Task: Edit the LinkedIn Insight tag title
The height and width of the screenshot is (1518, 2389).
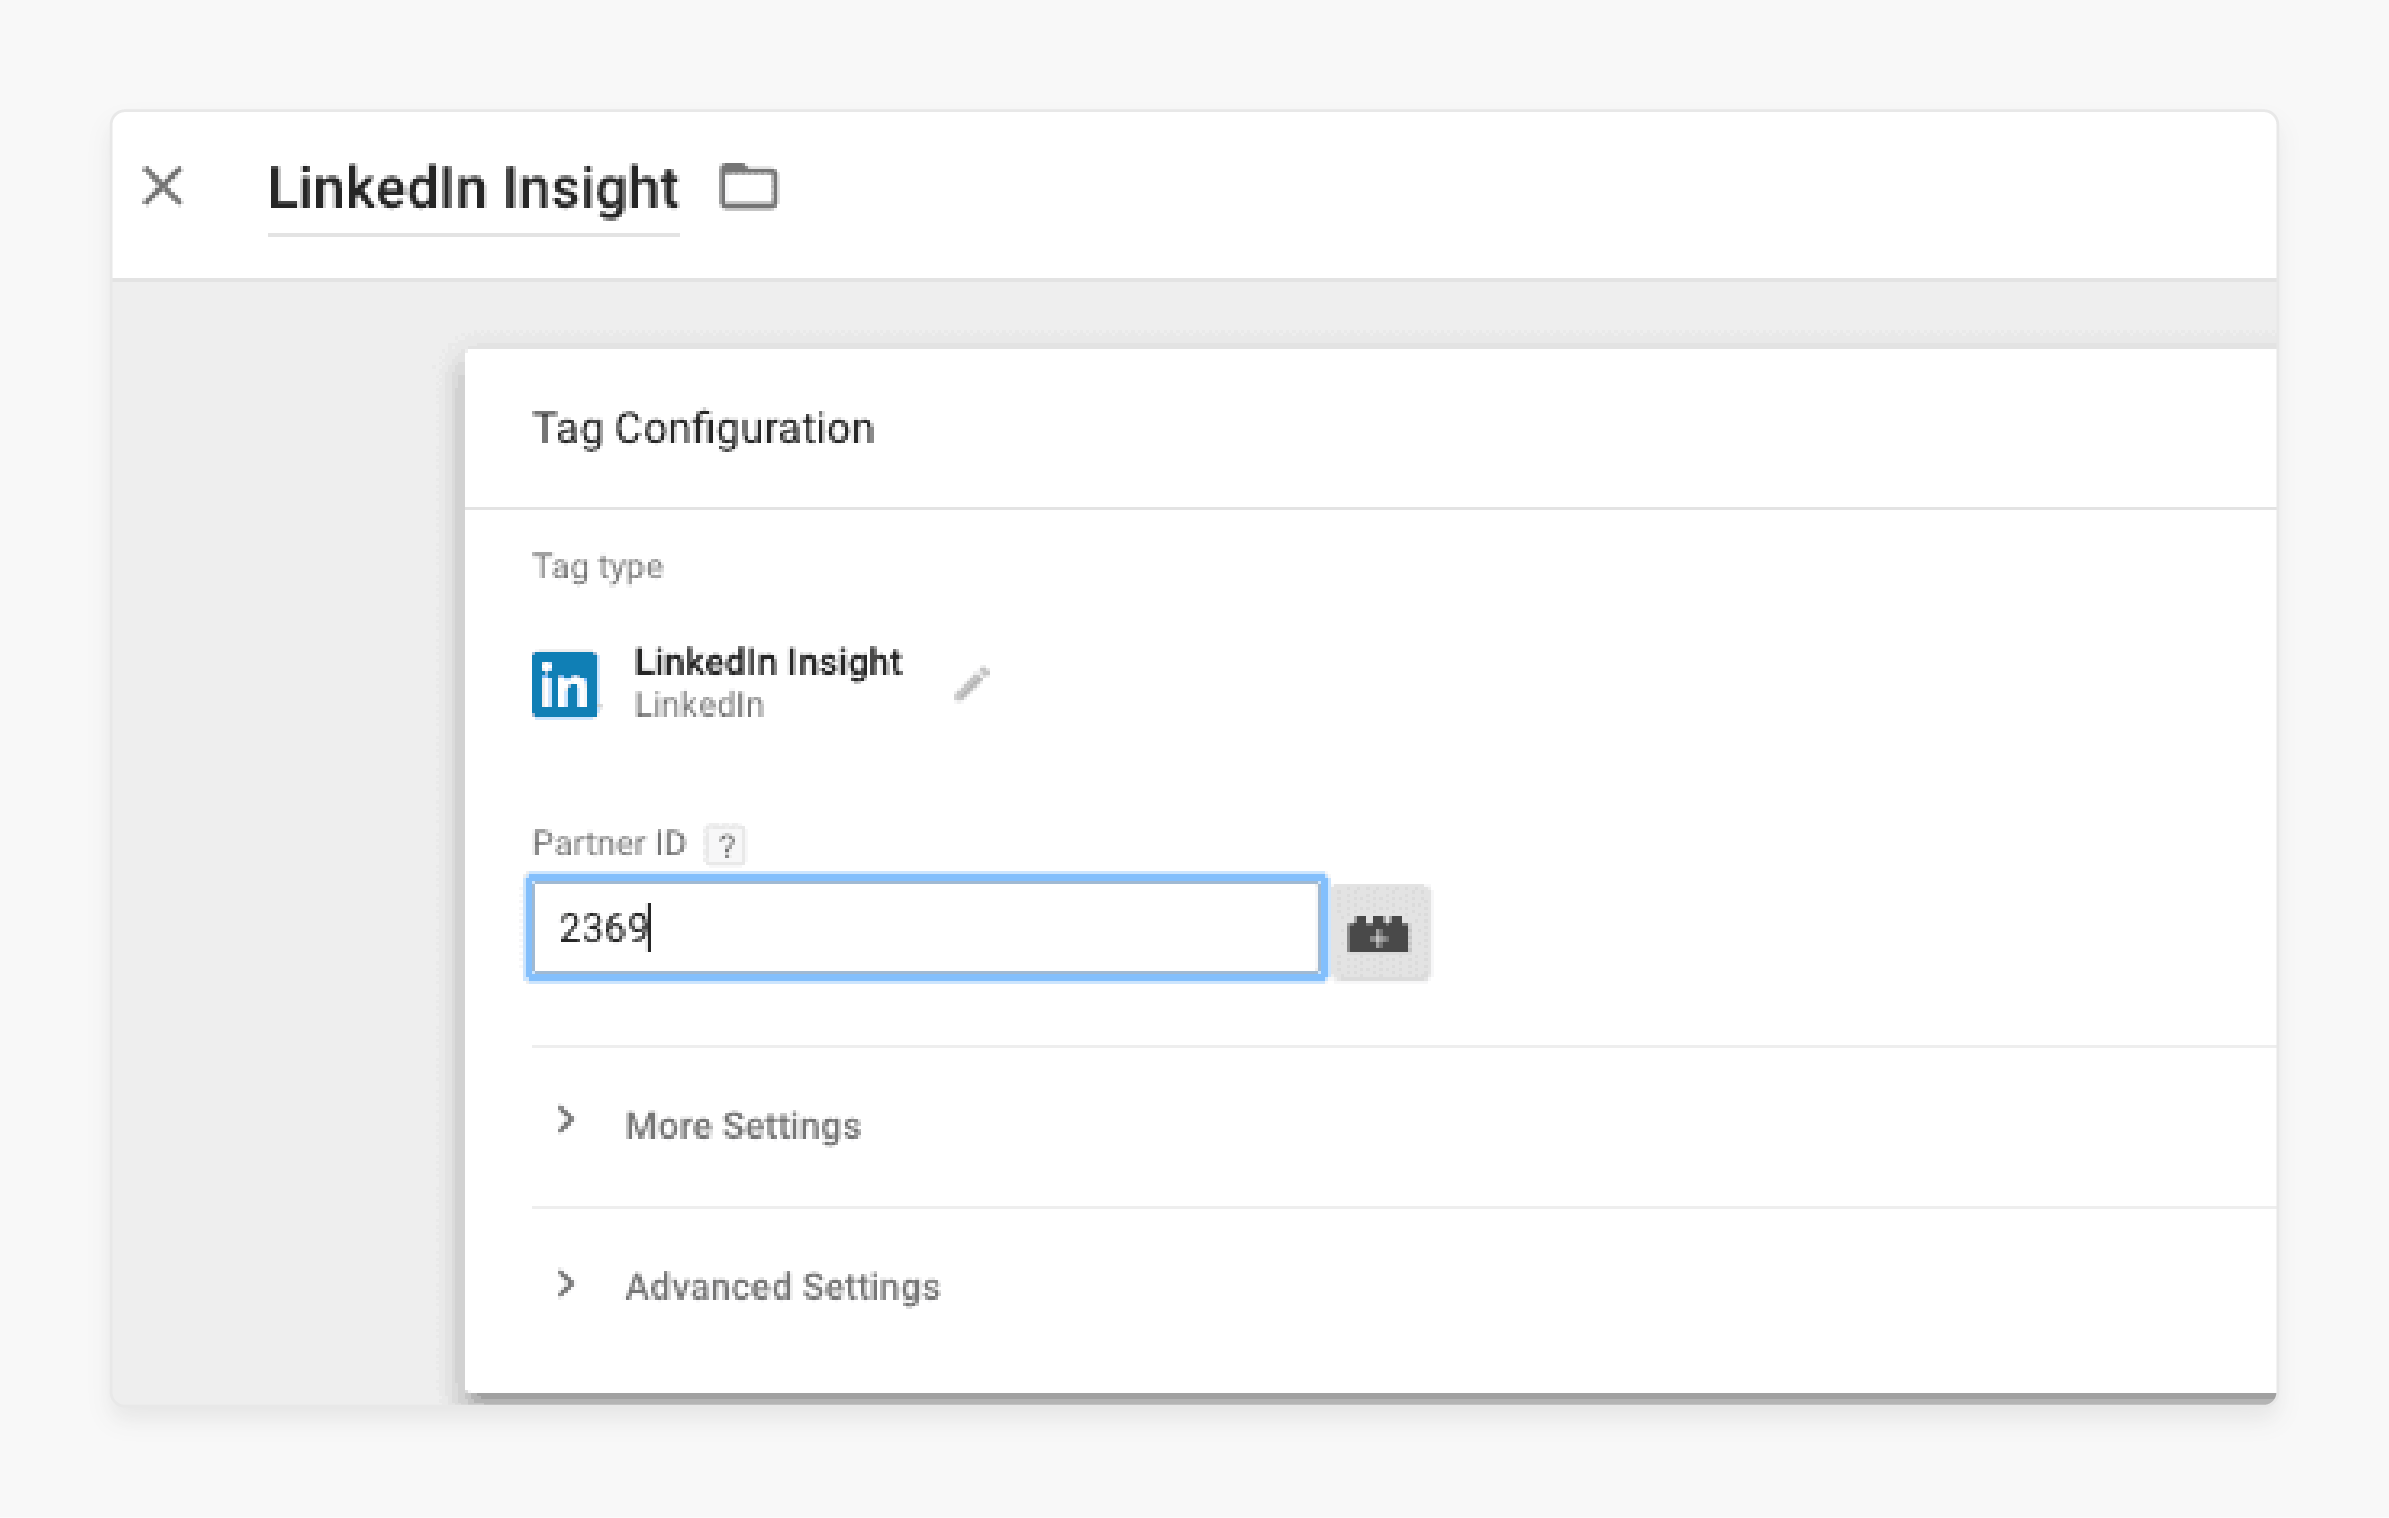Action: pyautogui.click(x=473, y=189)
